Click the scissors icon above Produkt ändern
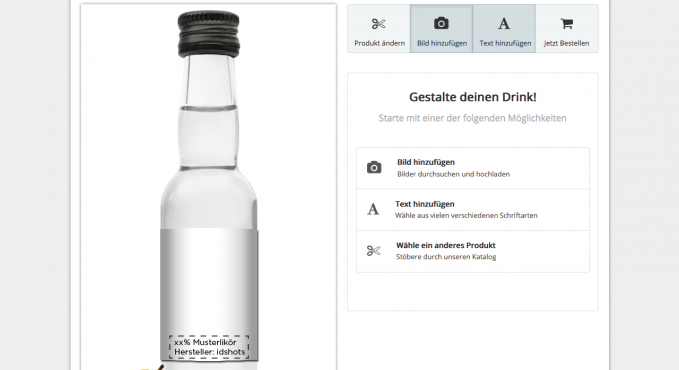Image resolution: width=679 pixels, height=370 pixels. tap(378, 24)
